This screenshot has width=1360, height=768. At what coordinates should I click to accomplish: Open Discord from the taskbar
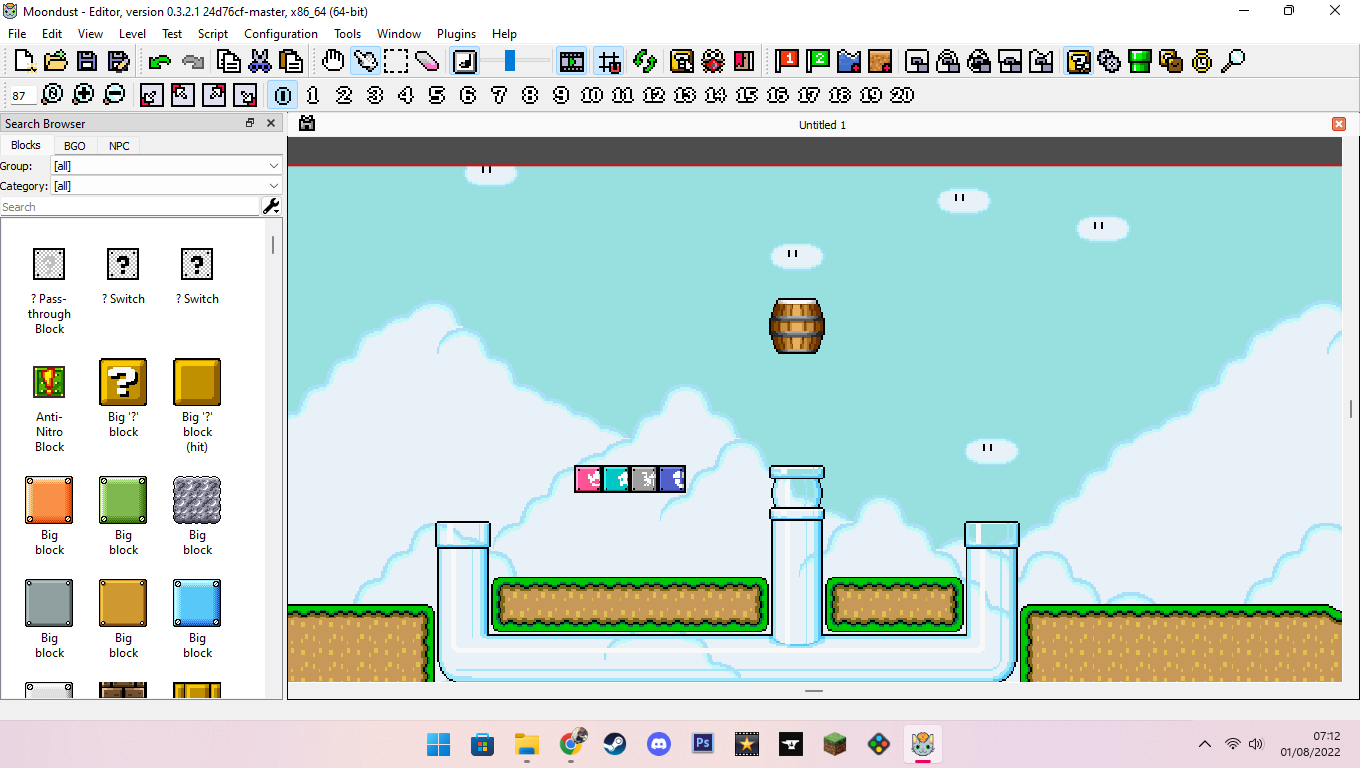pyautogui.click(x=659, y=744)
